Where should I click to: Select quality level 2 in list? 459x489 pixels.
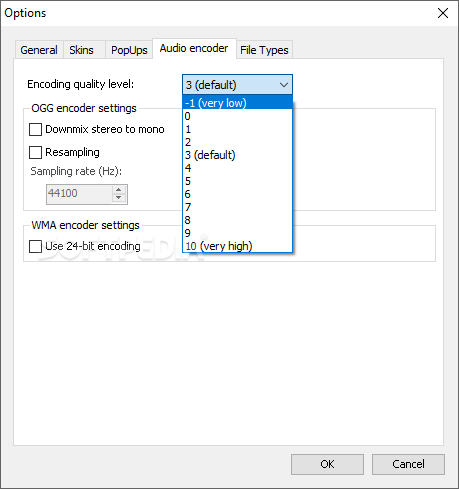pyautogui.click(x=238, y=142)
